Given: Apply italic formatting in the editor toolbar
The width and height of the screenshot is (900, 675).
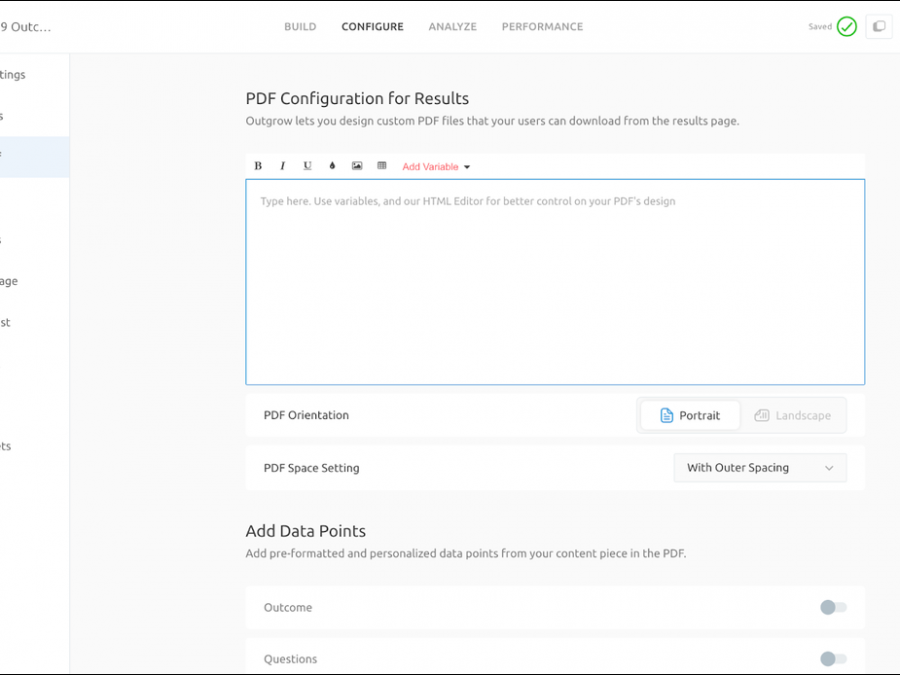Looking at the screenshot, I should tap(282, 166).
